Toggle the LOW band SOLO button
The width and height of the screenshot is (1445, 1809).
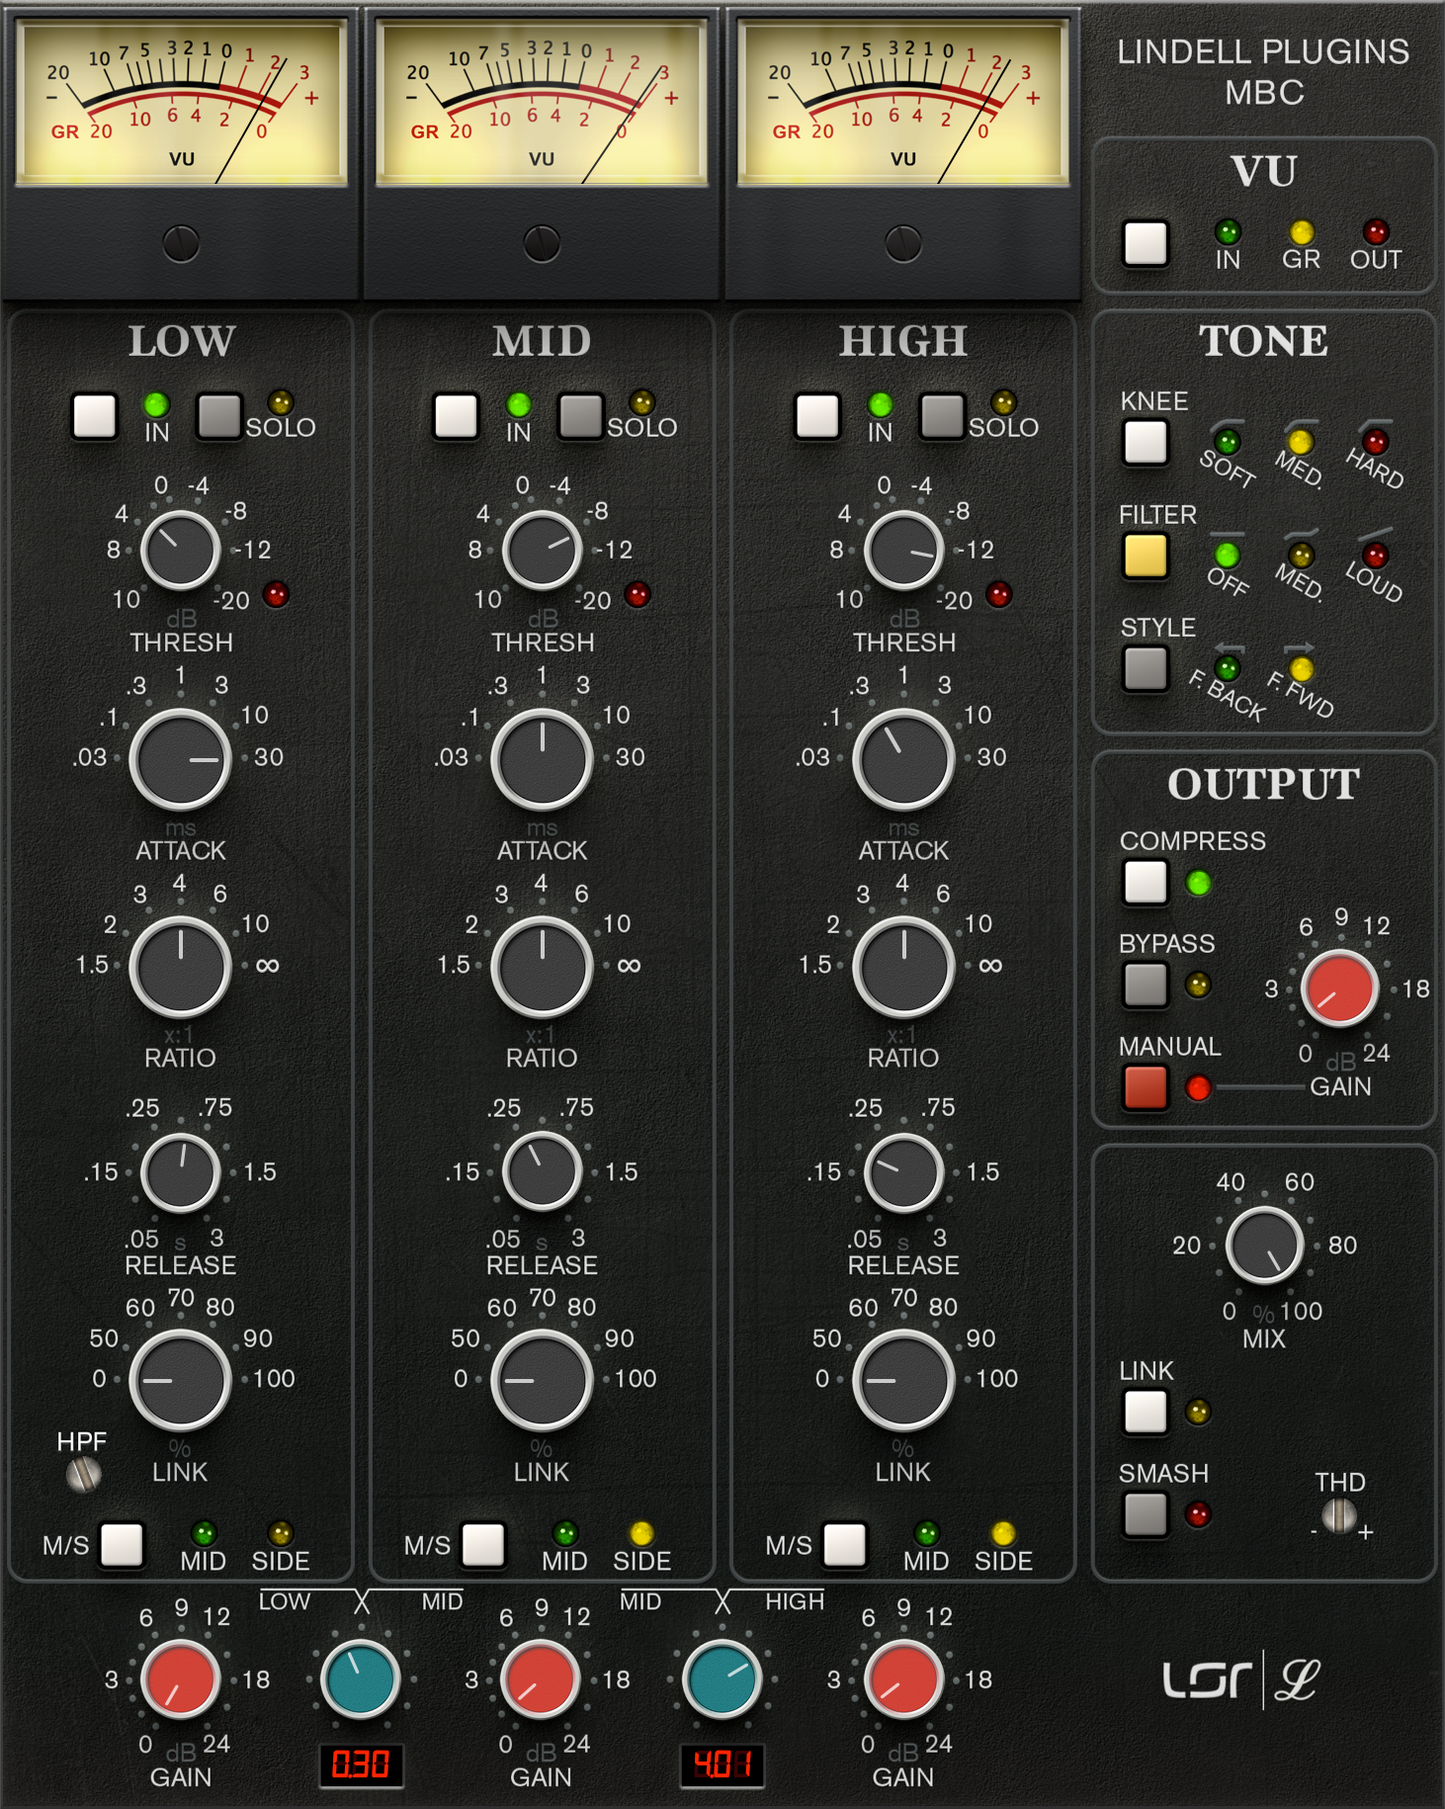coord(219,416)
